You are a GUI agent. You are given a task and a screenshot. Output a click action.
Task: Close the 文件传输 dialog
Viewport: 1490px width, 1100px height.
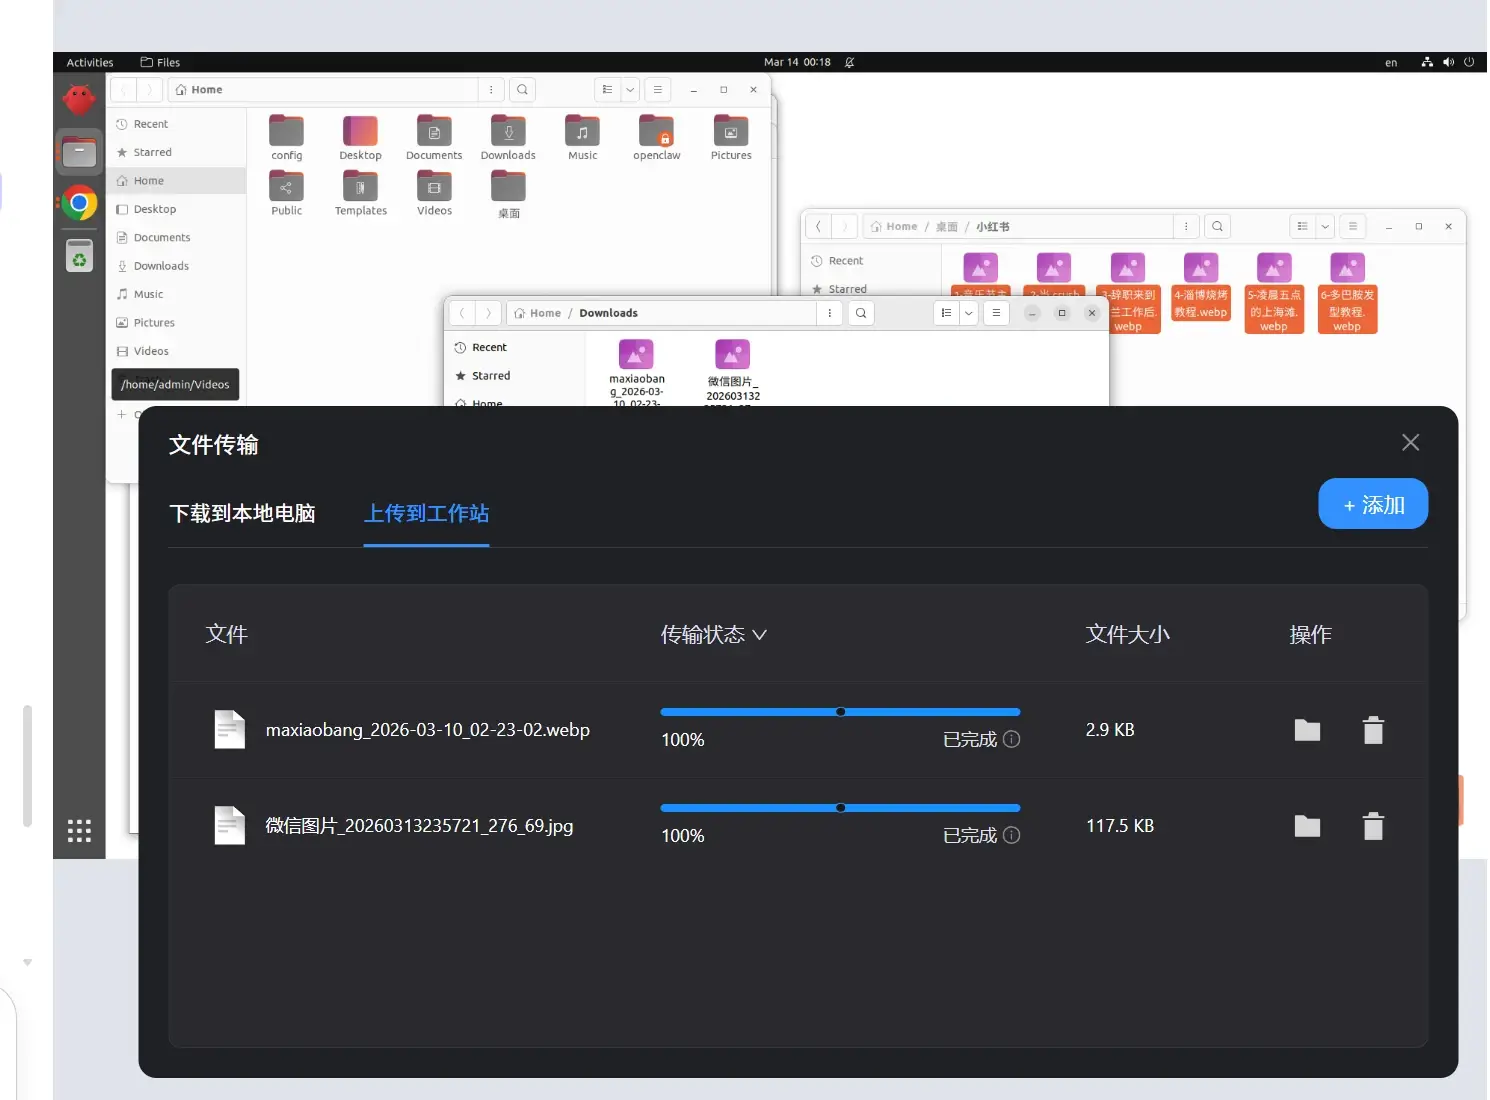(1410, 442)
